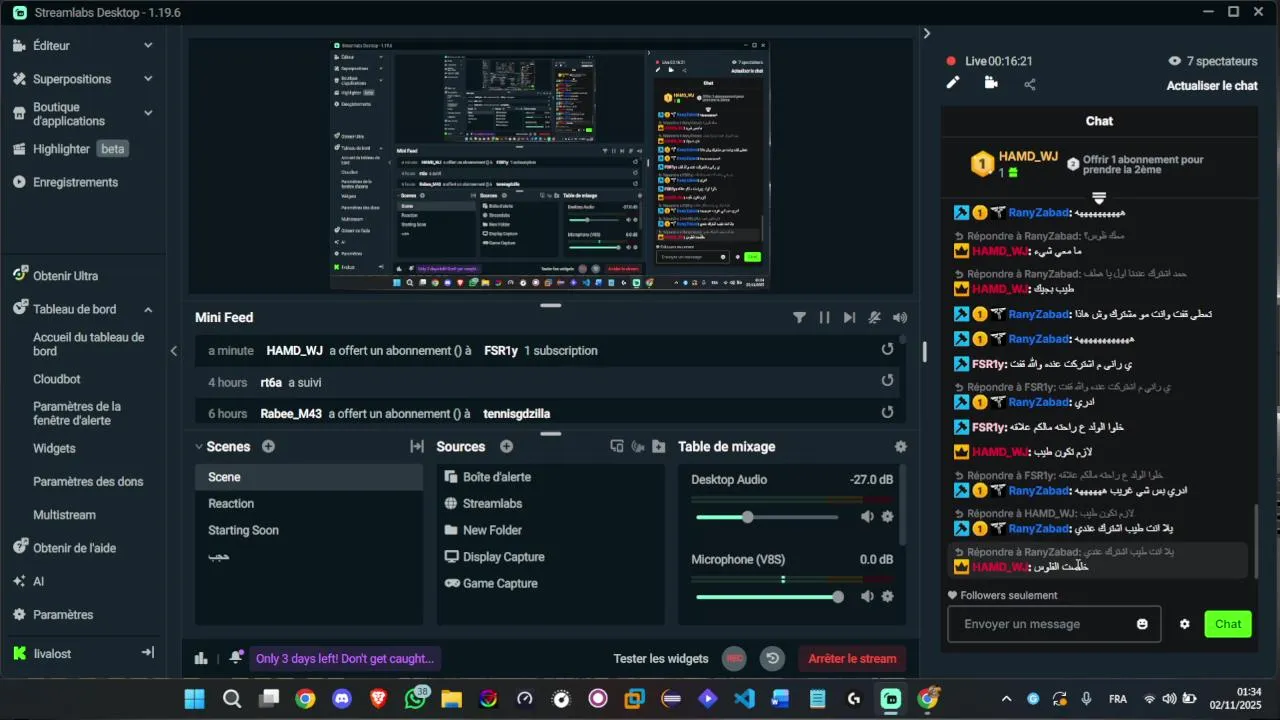Add a new source with plus icon
1280x720 pixels.
(506, 447)
